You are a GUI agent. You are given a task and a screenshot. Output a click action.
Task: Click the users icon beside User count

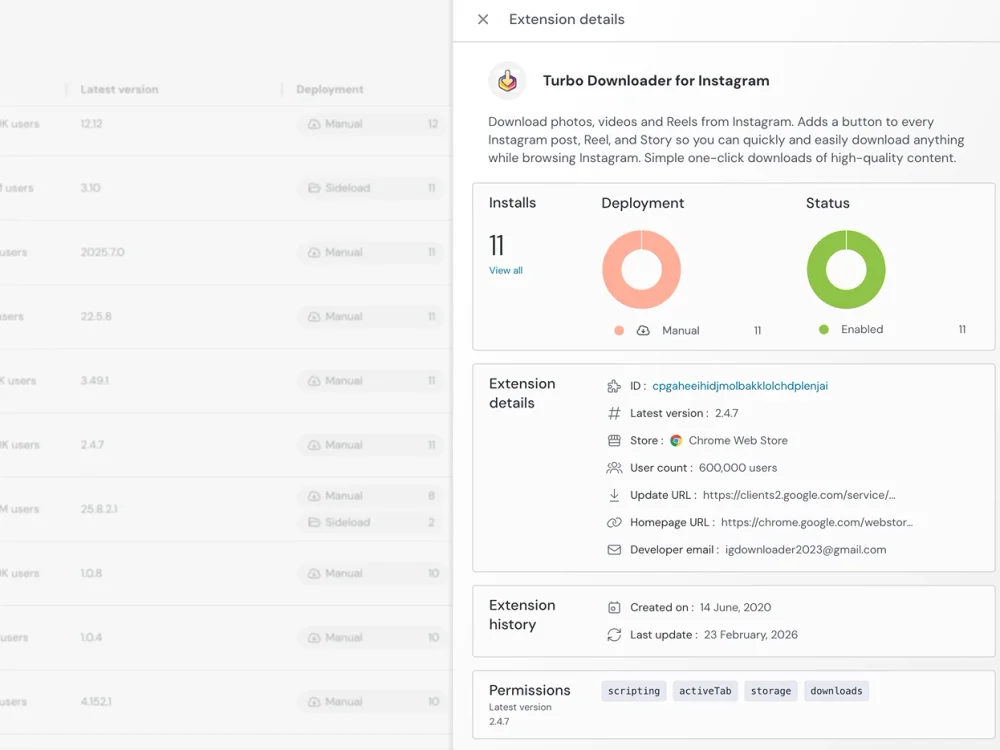pyautogui.click(x=614, y=468)
